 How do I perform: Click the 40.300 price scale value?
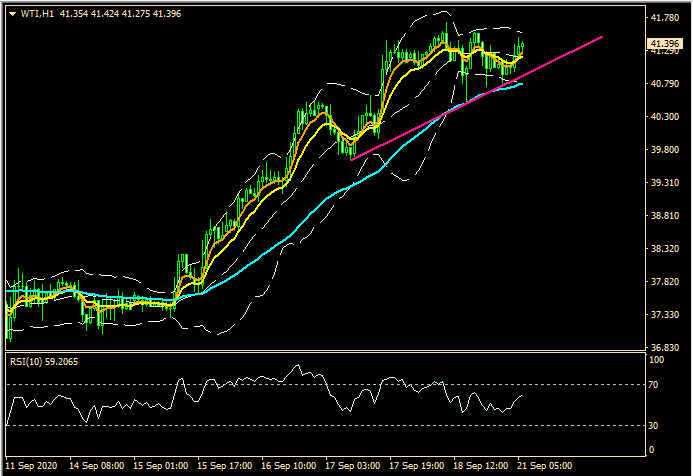point(663,117)
